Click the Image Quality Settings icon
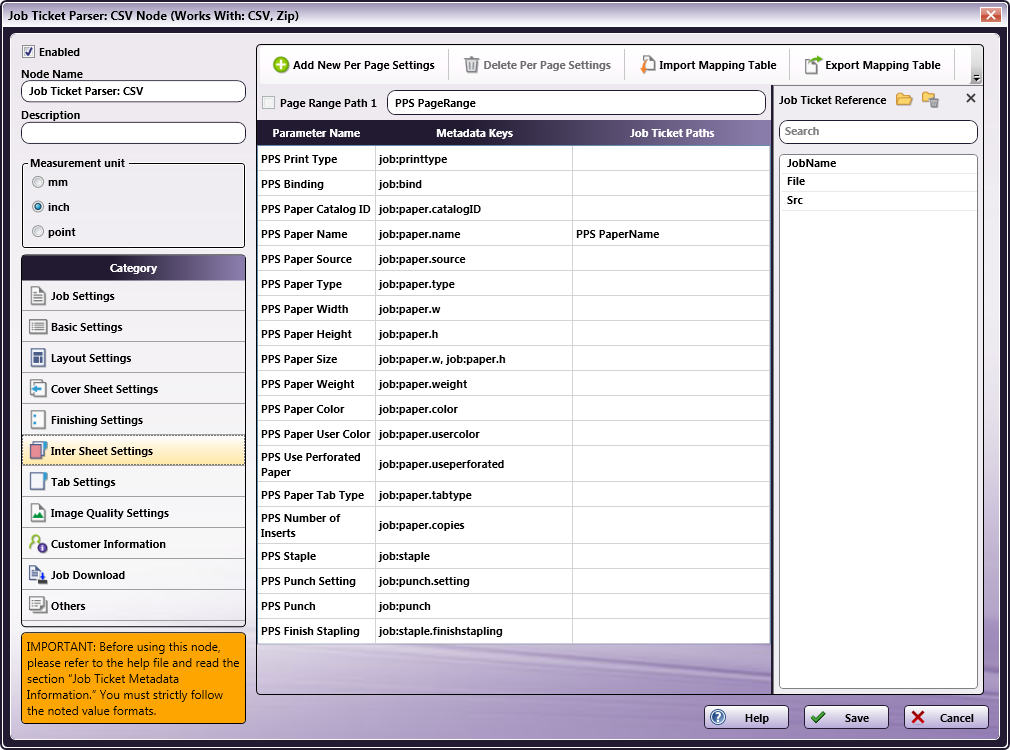The height and width of the screenshot is (750, 1010). [38, 513]
